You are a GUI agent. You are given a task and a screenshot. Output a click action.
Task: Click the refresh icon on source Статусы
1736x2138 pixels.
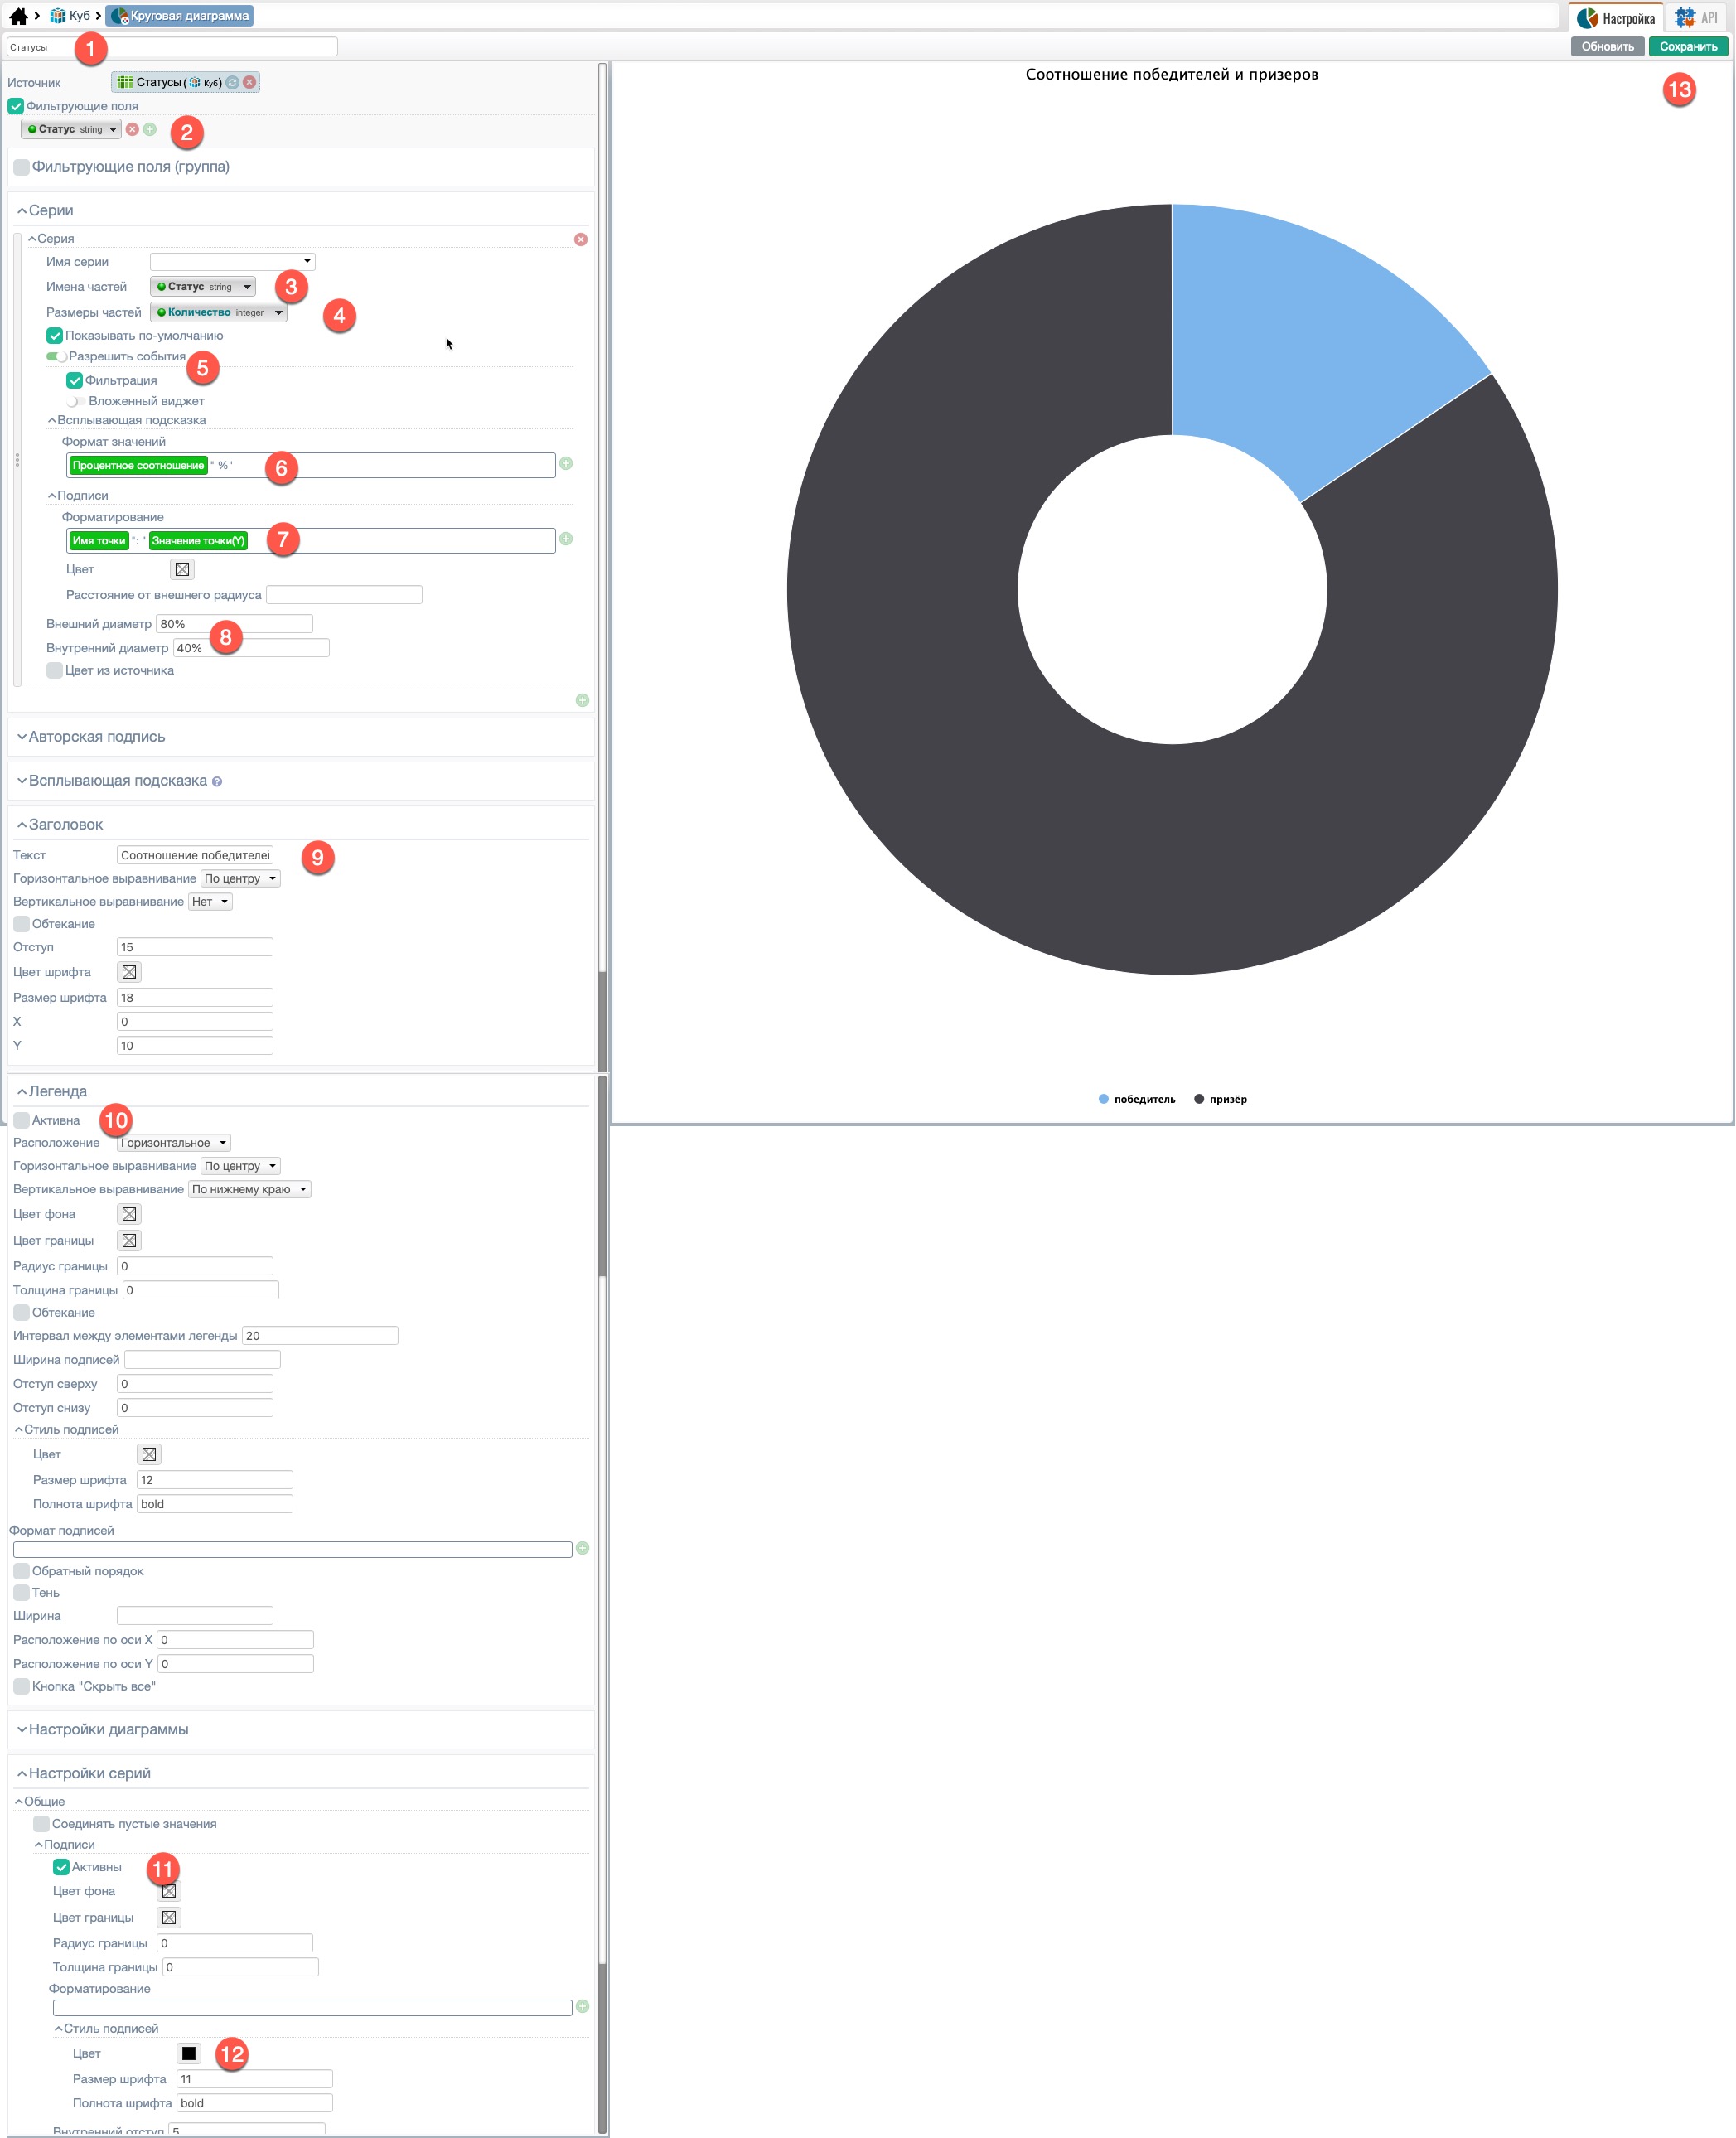click(x=232, y=83)
